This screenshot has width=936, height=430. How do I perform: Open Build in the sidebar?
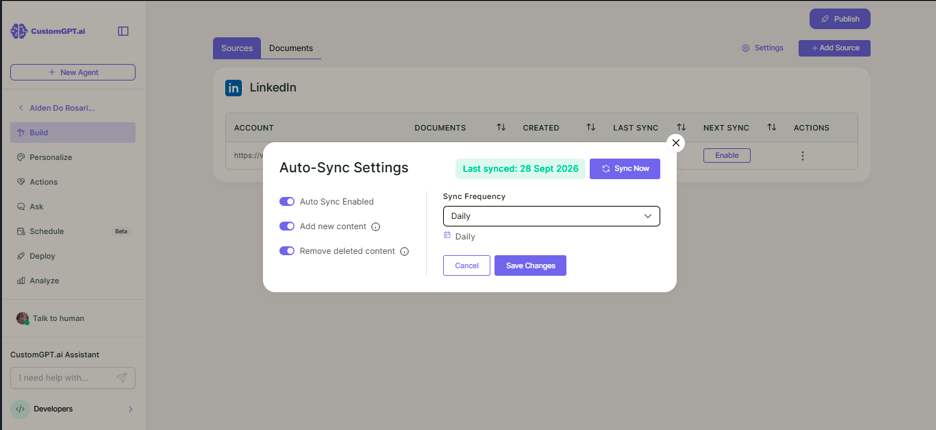73,133
